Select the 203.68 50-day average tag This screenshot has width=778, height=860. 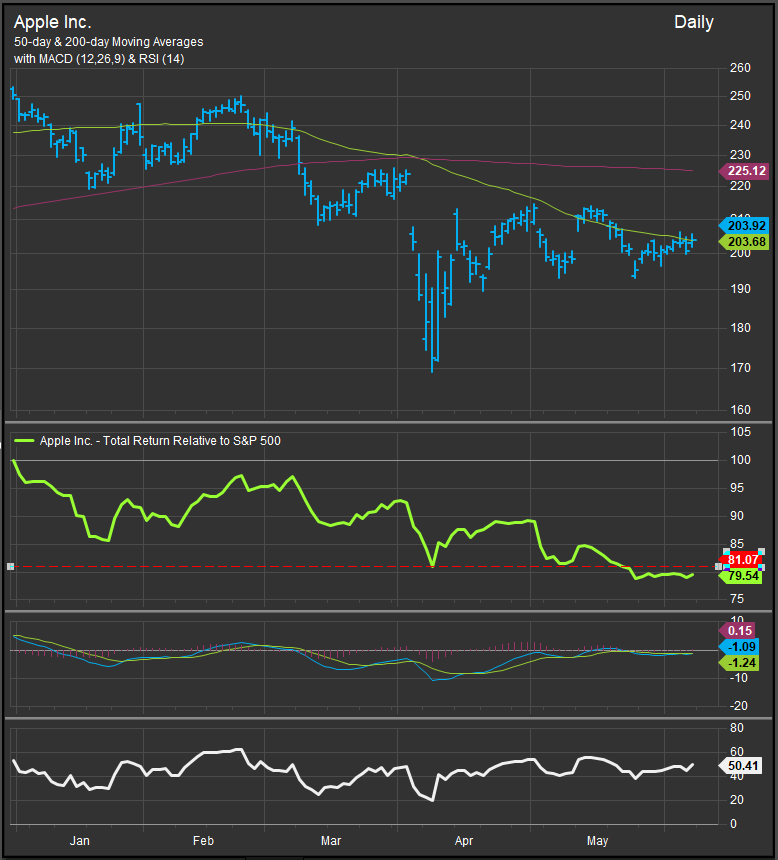tap(744, 241)
